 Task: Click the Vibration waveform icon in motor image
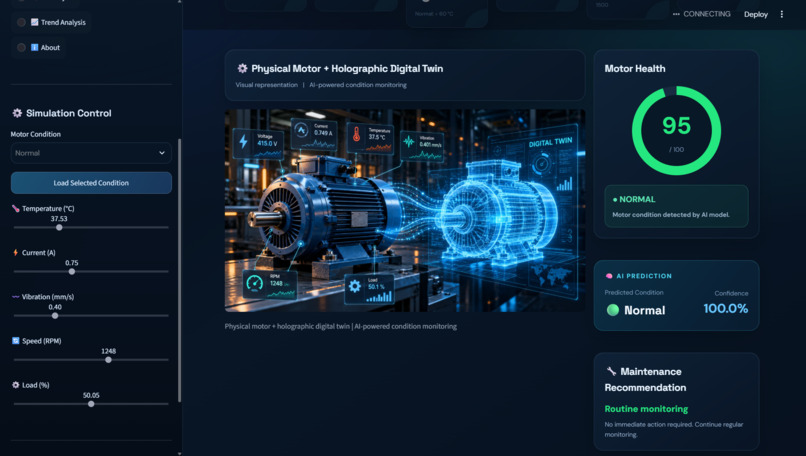[409, 141]
